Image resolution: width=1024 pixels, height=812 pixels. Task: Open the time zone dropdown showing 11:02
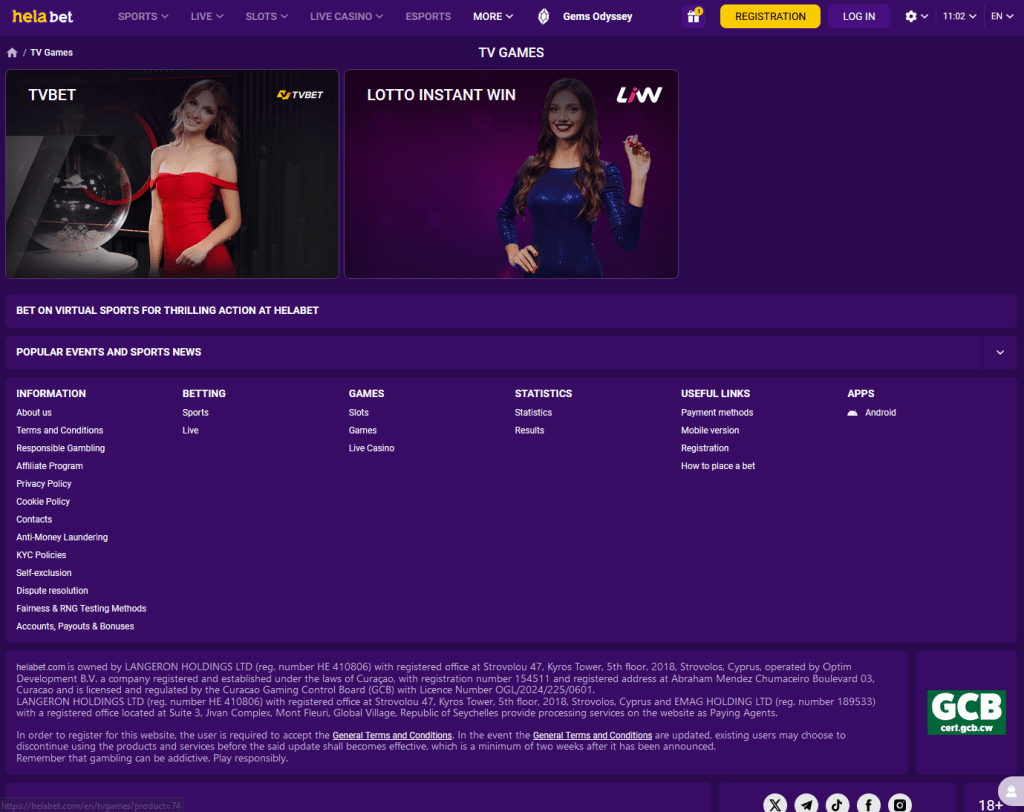(959, 16)
